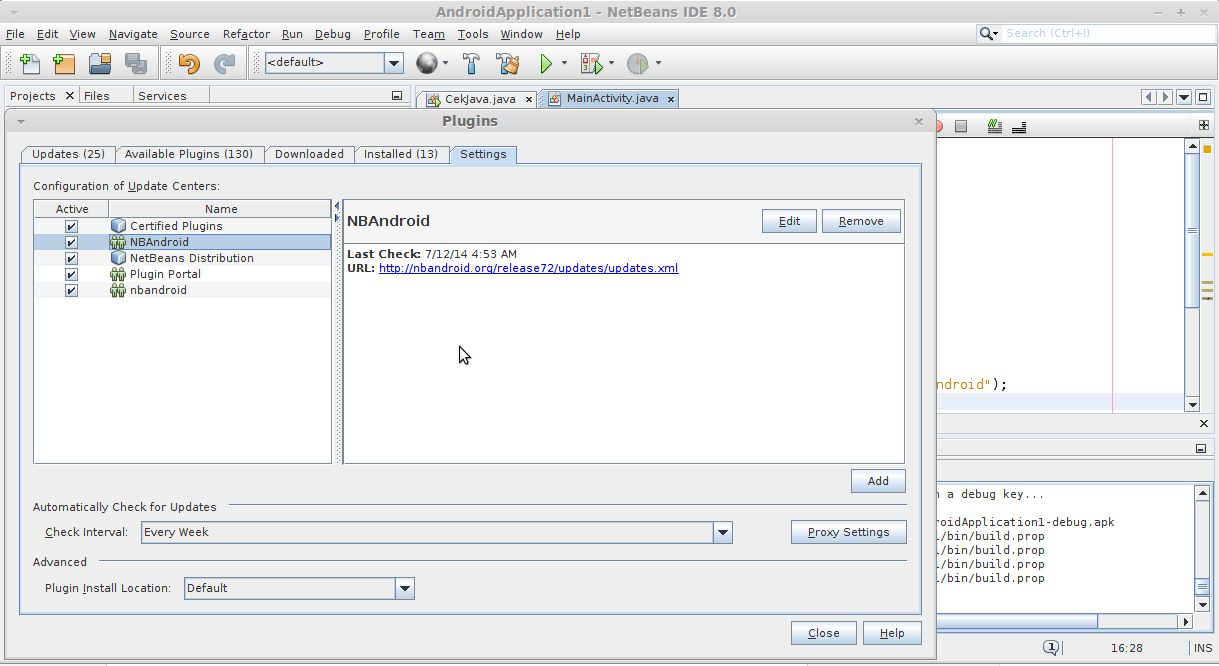Open the Check Interval dropdown
The height and width of the screenshot is (666, 1219).
pyautogui.click(x=723, y=533)
